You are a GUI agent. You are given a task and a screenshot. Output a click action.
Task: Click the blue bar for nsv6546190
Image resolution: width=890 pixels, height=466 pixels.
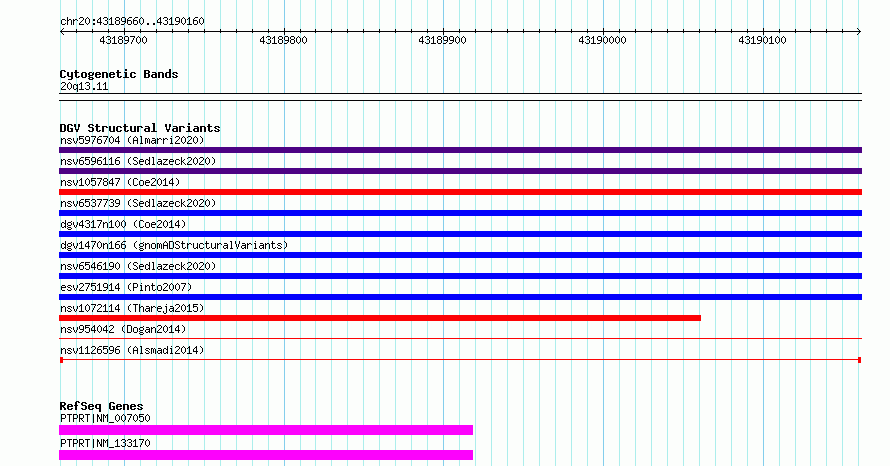point(460,276)
